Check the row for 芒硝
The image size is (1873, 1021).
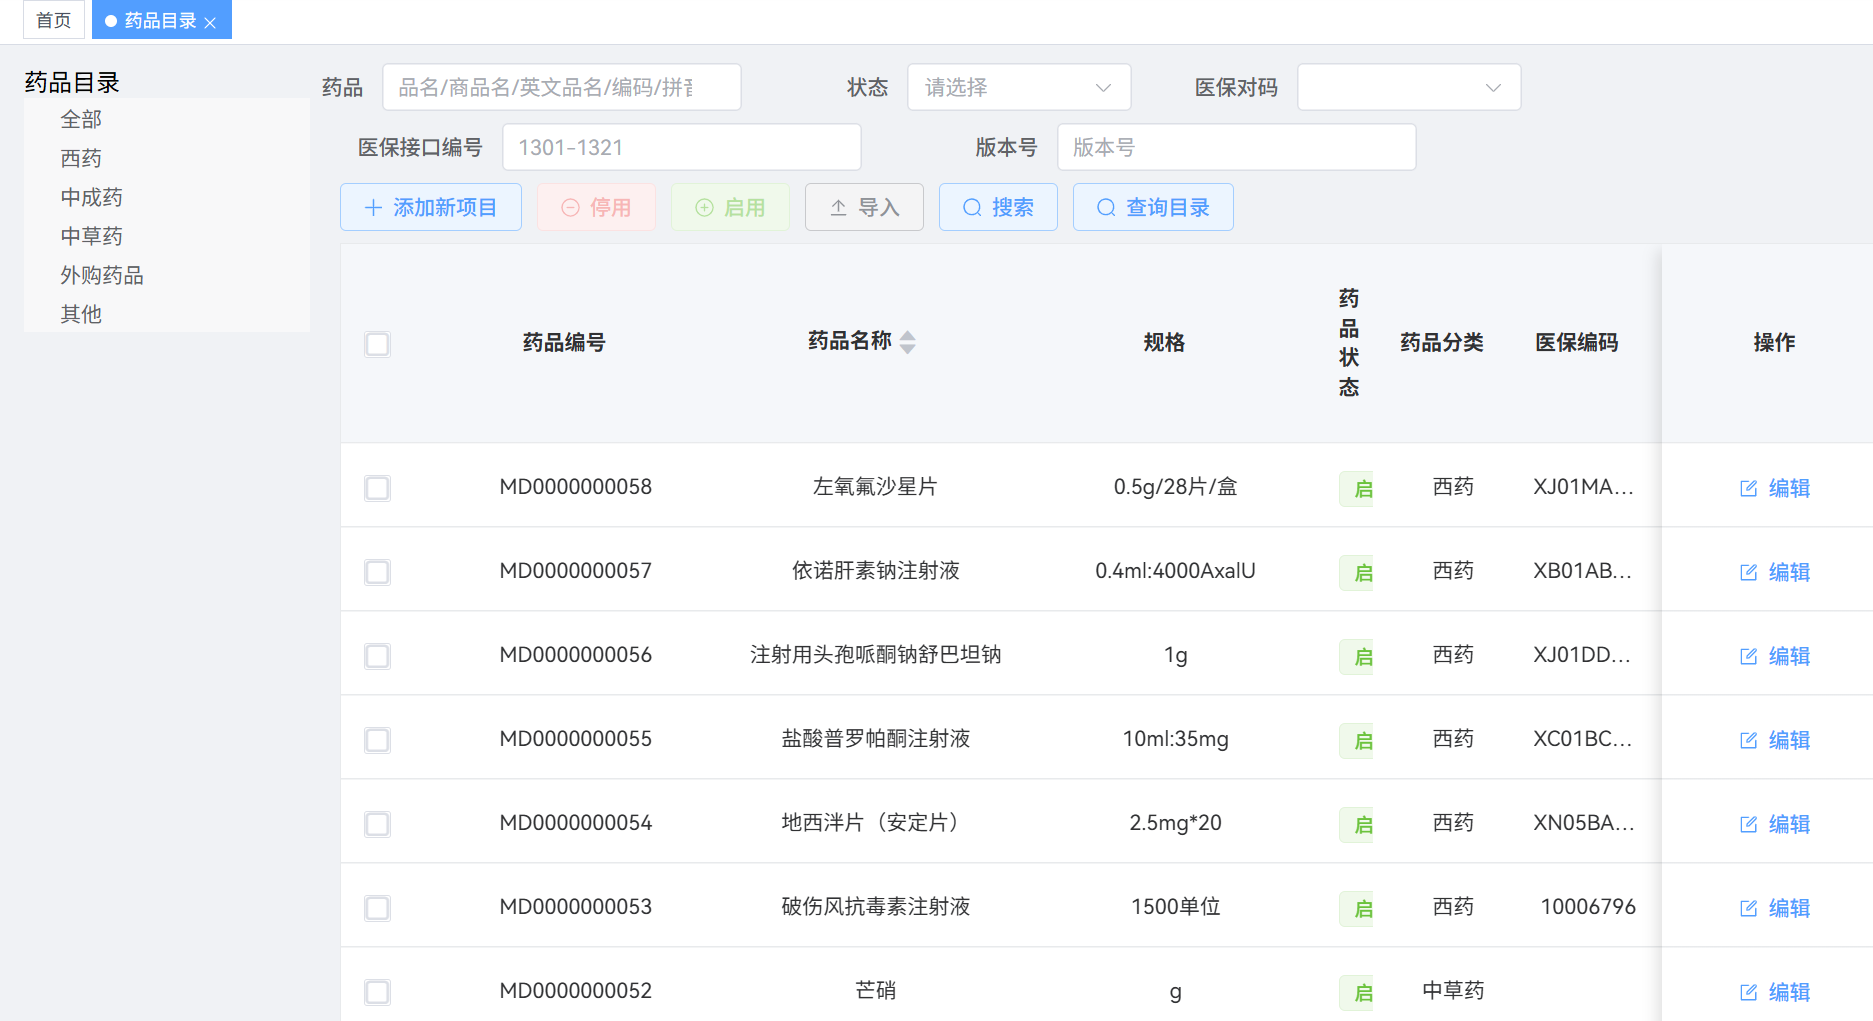[377, 992]
